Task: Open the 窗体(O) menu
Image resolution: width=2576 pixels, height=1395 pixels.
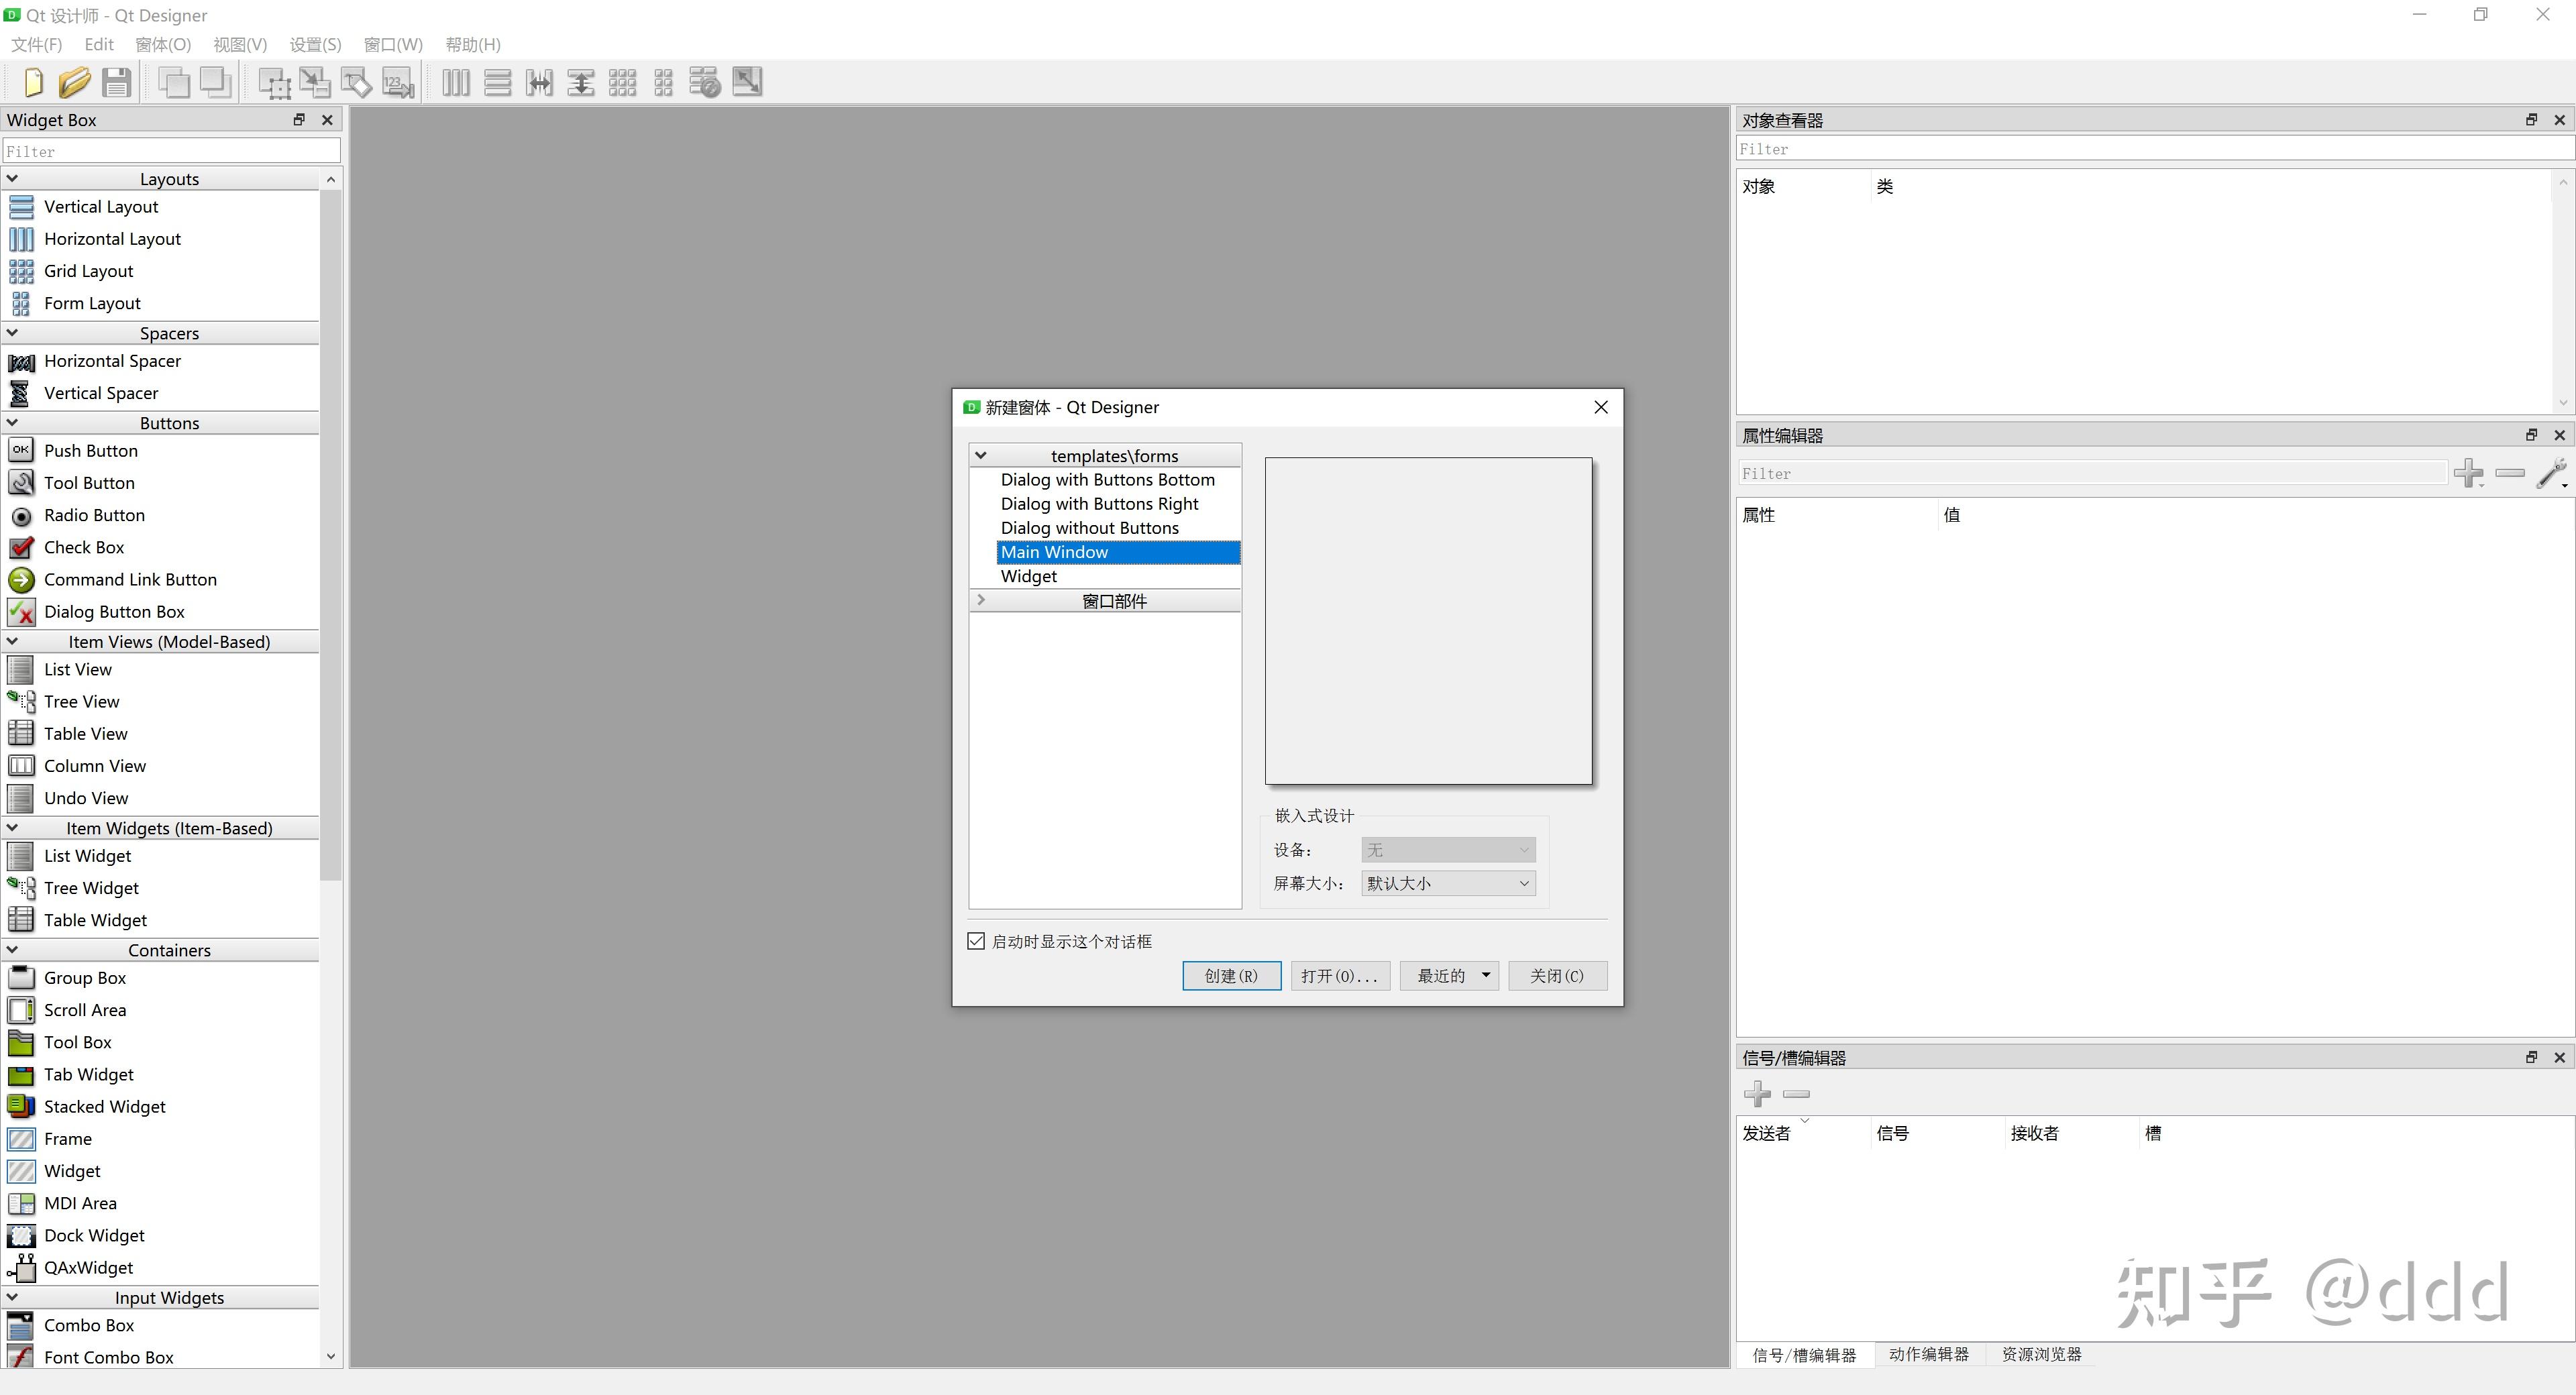Action: coord(163,44)
